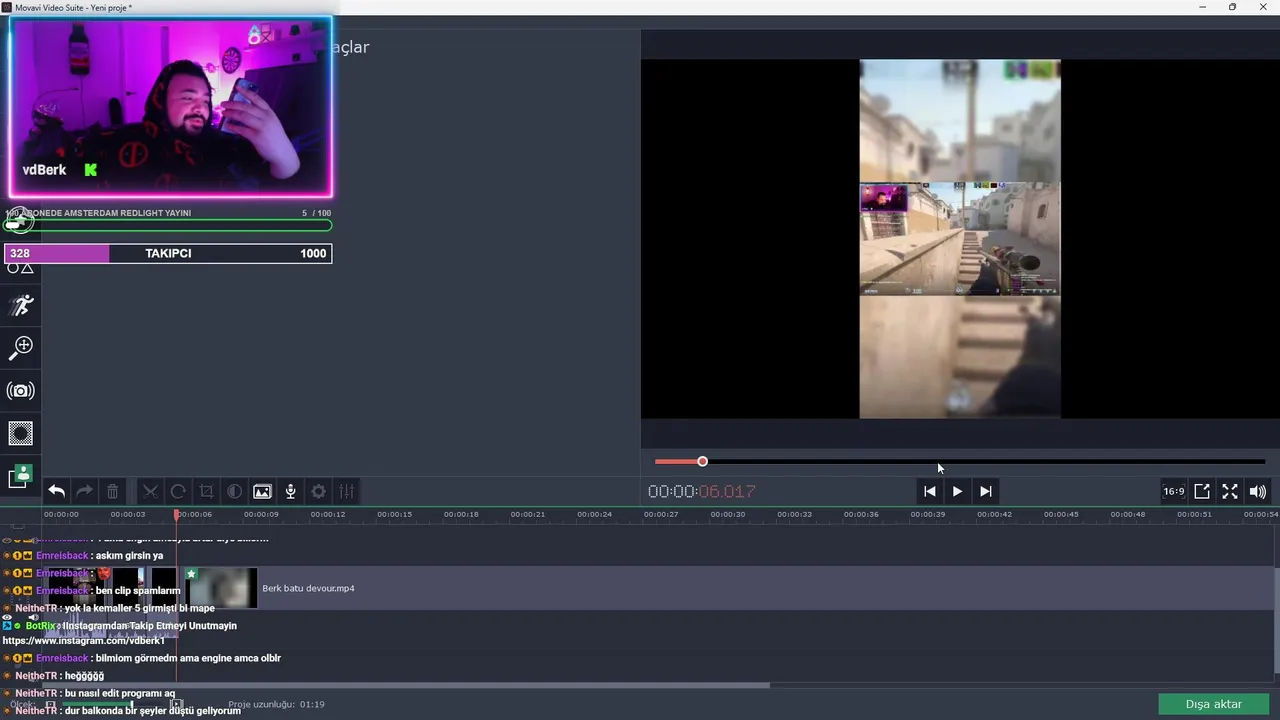Screen dimensions: 1280x720
Task: Open the Animation tool with running figure
Action: click(22, 305)
